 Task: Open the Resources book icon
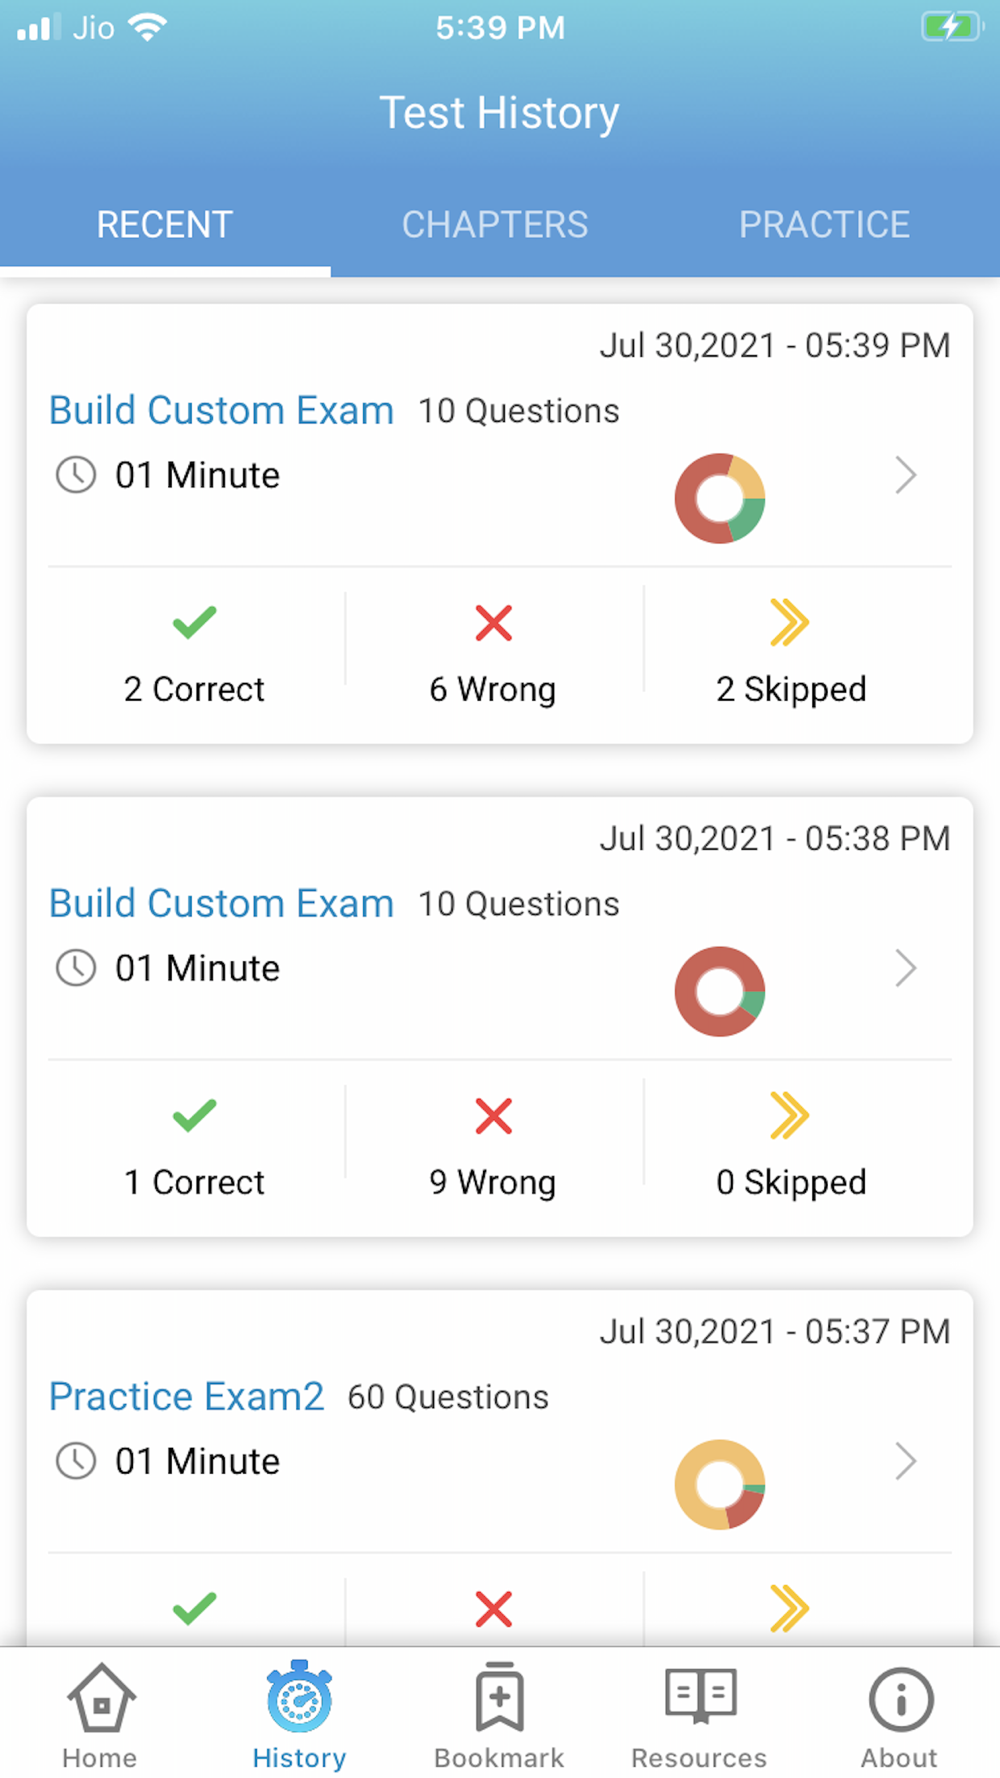[700, 1695]
